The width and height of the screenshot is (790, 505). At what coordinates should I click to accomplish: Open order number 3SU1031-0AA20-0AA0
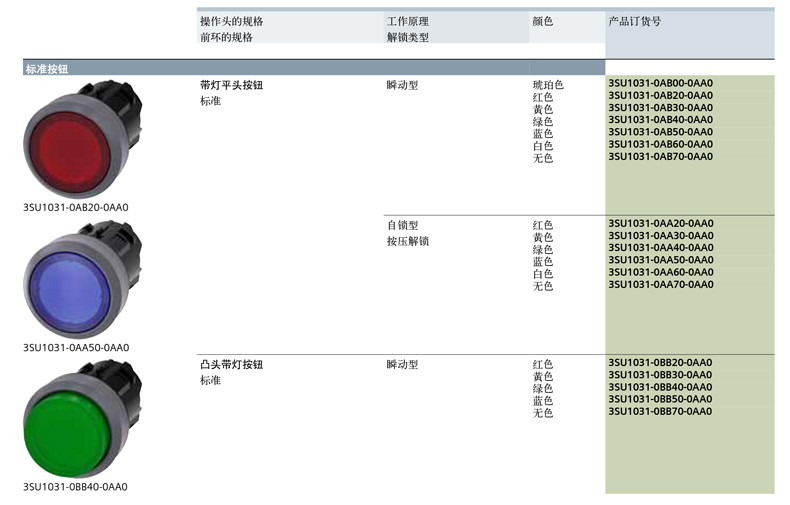click(660, 224)
